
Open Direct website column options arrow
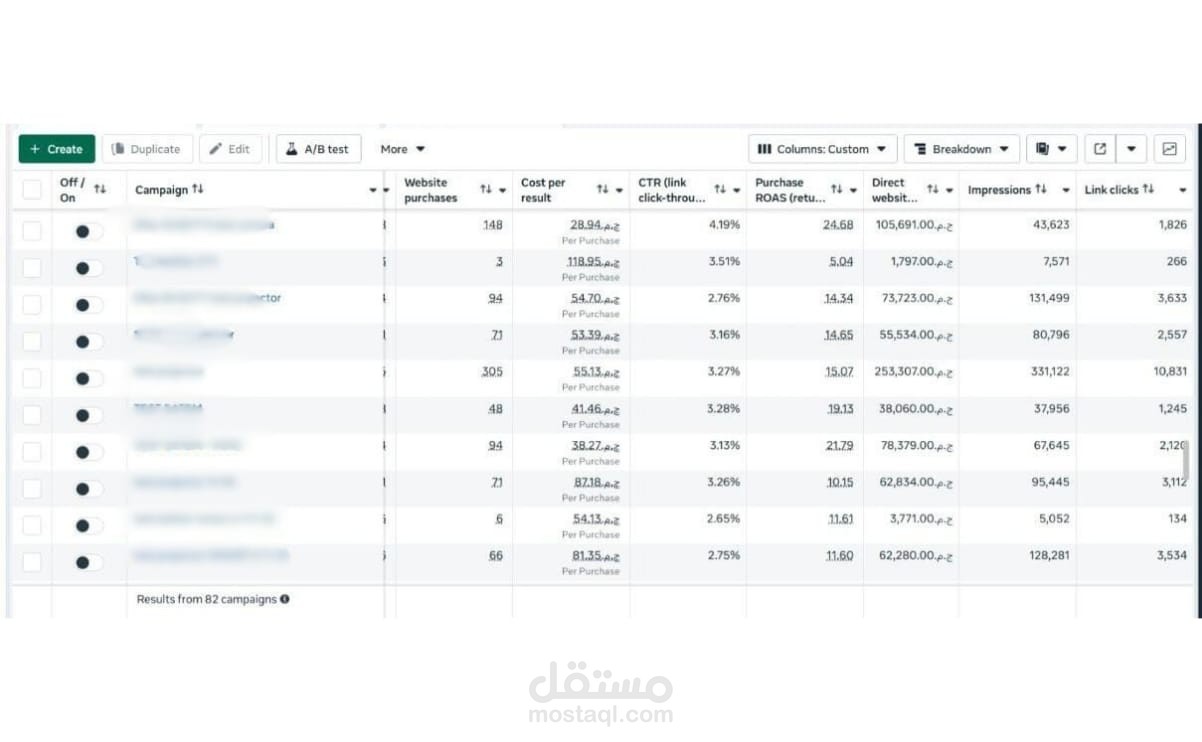[x=949, y=190]
